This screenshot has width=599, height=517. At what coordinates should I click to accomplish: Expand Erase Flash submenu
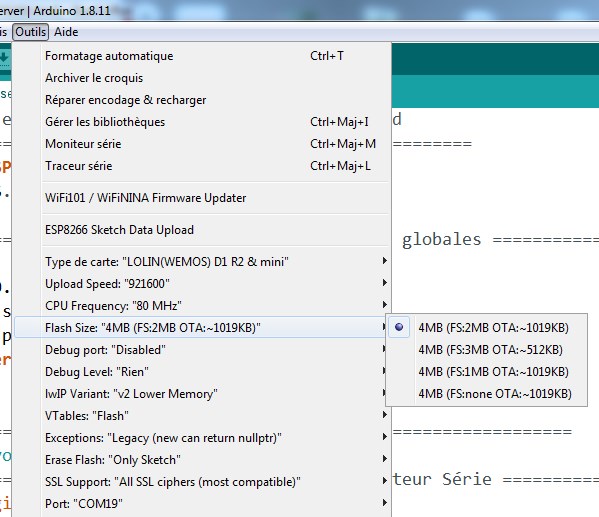[201, 460]
